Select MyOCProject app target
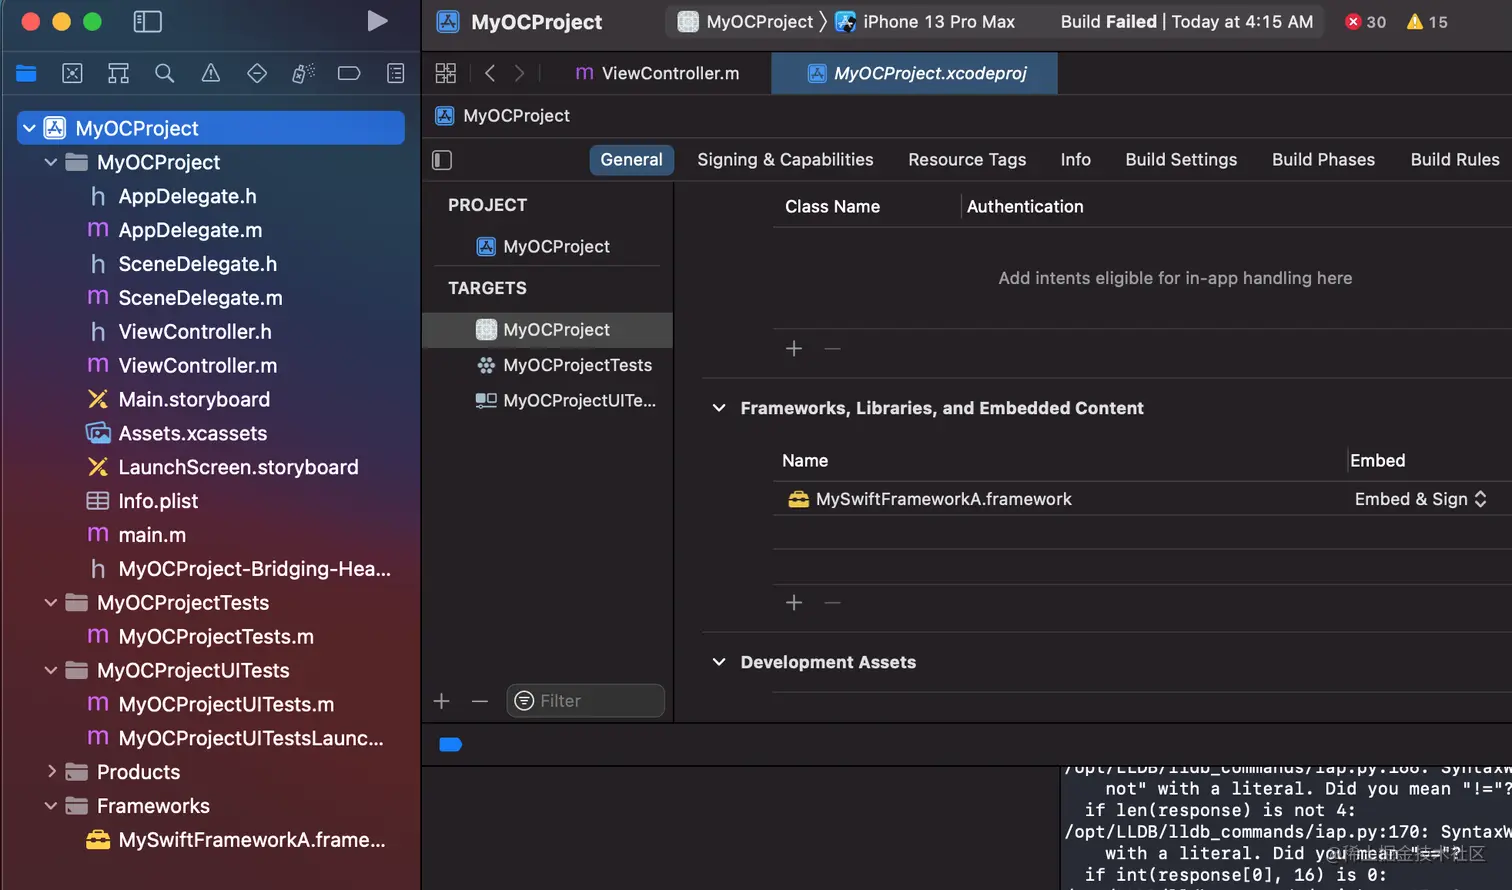Screen dimensions: 1512x890 point(547,330)
